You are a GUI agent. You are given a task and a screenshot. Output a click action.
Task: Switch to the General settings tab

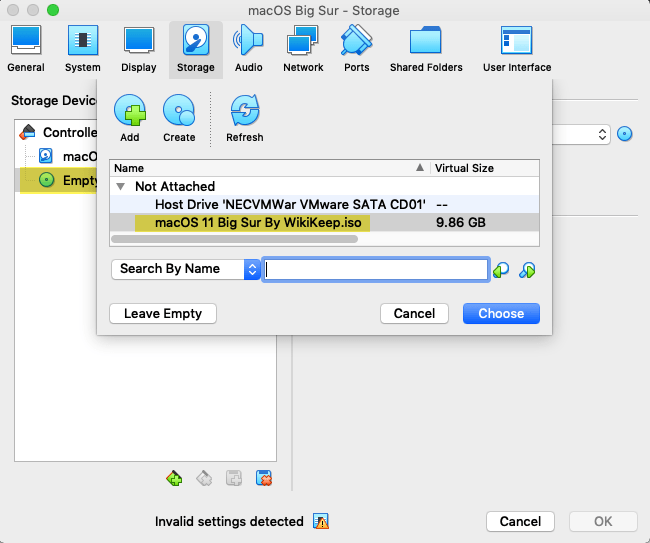tap(26, 47)
